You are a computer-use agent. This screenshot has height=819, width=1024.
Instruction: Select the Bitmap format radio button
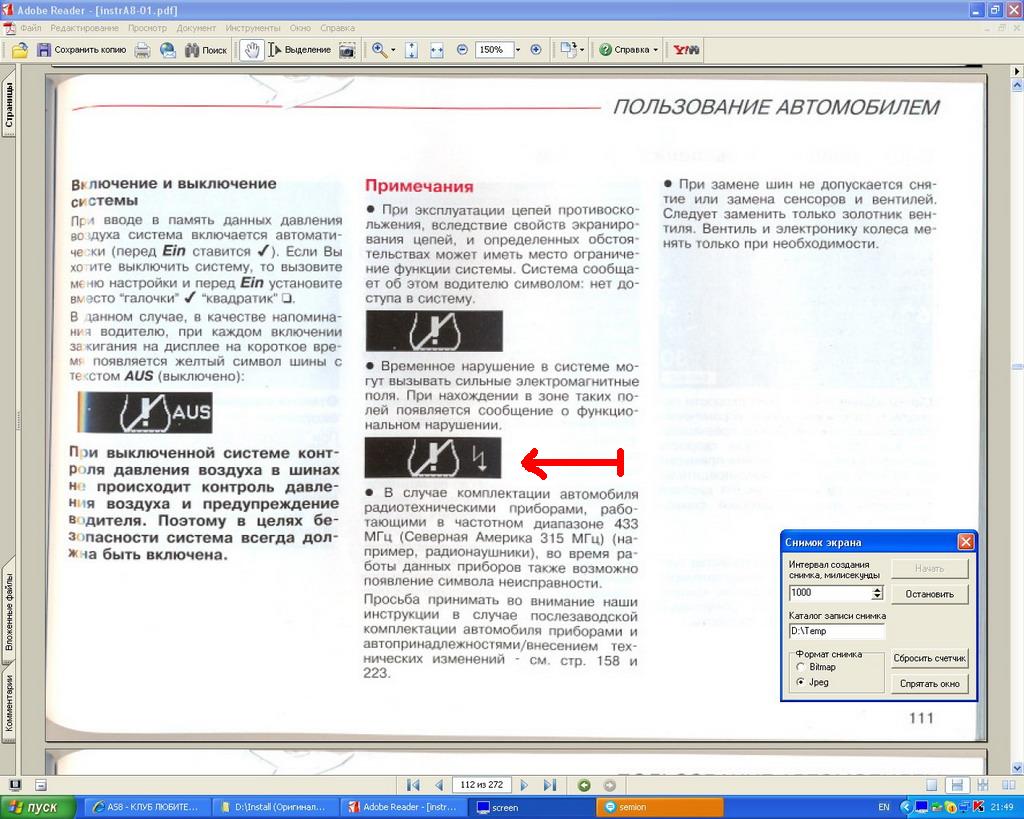[800, 666]
